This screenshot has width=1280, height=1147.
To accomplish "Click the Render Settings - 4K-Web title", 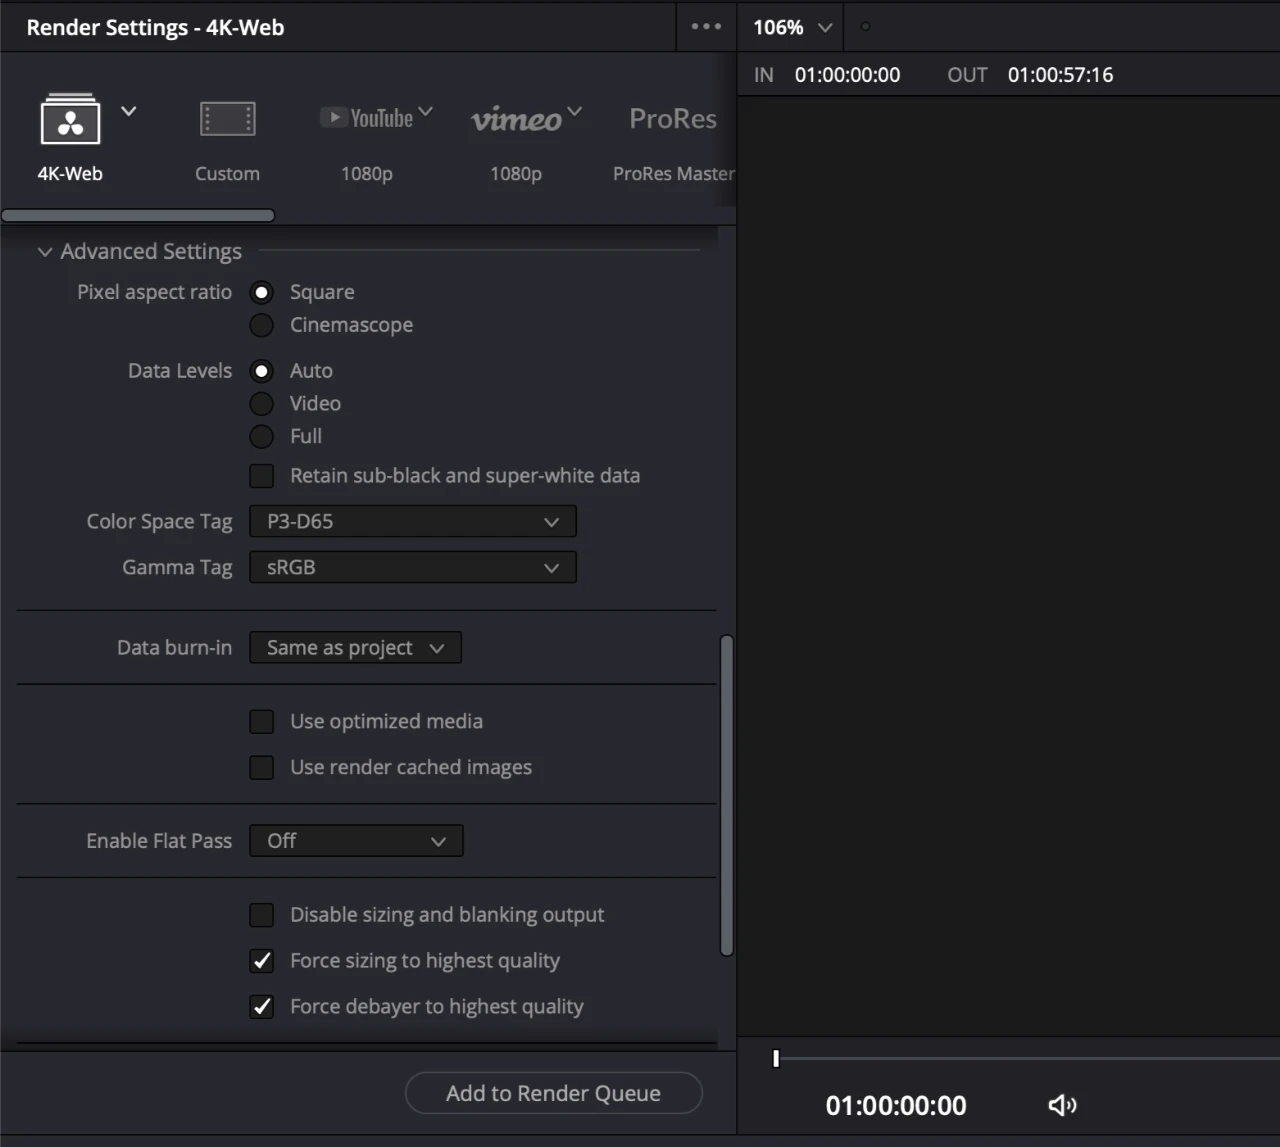I will click(155, 27).
